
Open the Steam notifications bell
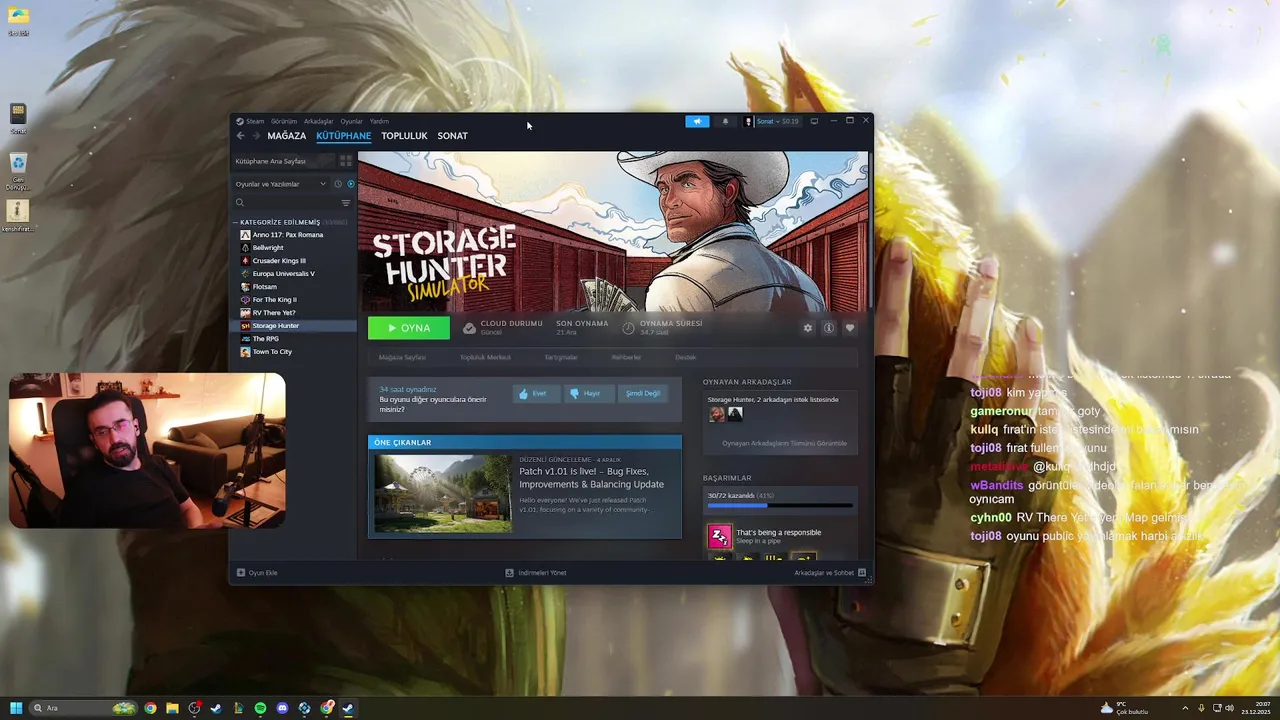click(x=725, y=121)
